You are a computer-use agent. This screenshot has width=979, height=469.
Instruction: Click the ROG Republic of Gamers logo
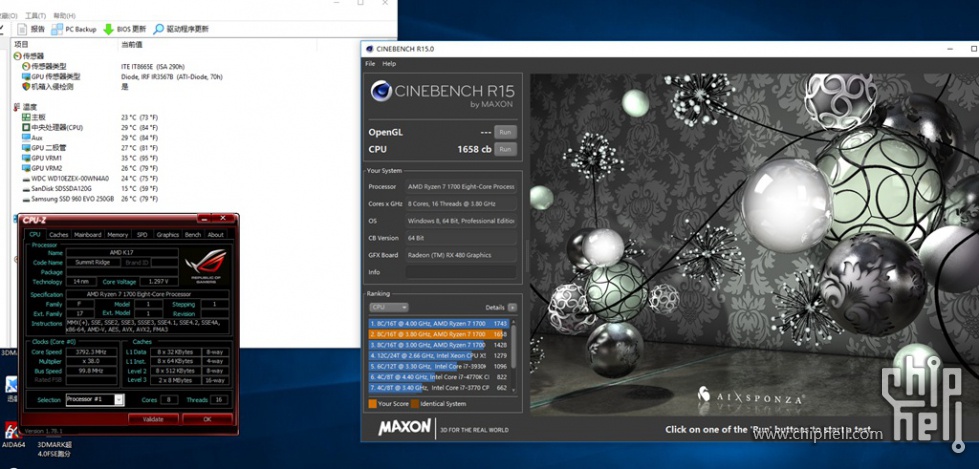click(x=205, y=265)
